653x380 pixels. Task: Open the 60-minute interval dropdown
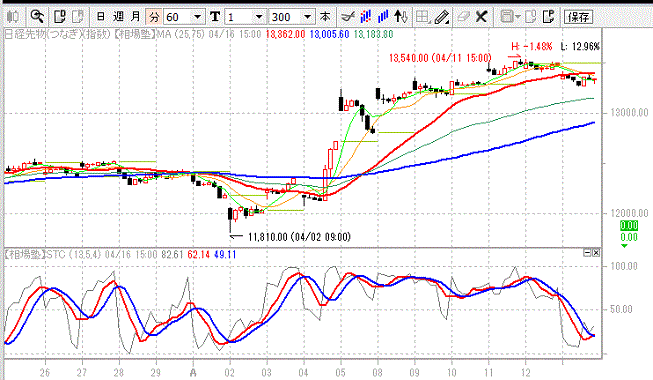click(x=198, y=17)
